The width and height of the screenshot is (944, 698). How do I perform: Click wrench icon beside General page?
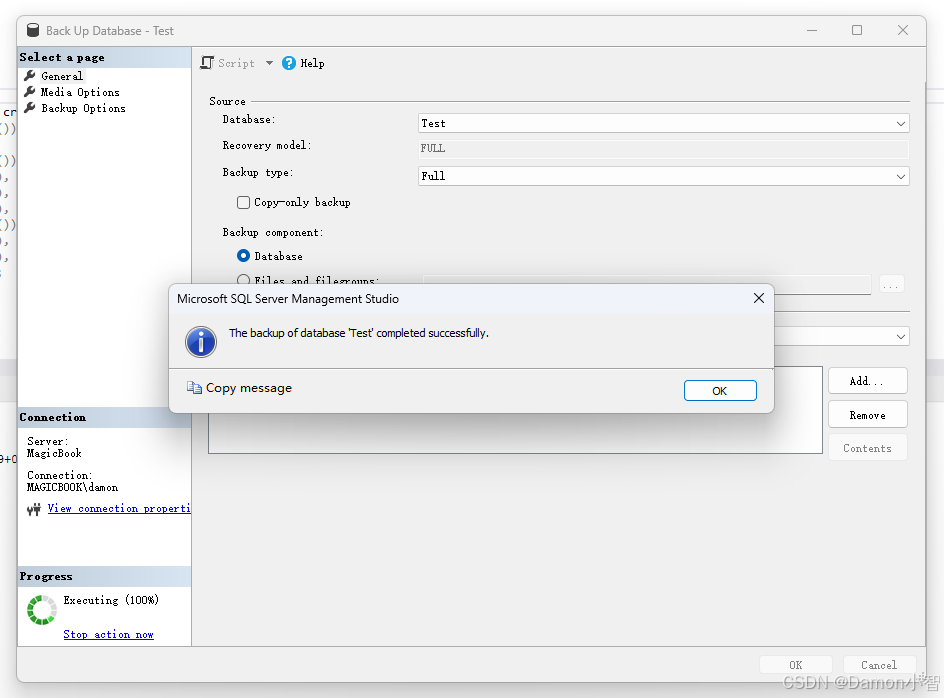click(30, 76)
